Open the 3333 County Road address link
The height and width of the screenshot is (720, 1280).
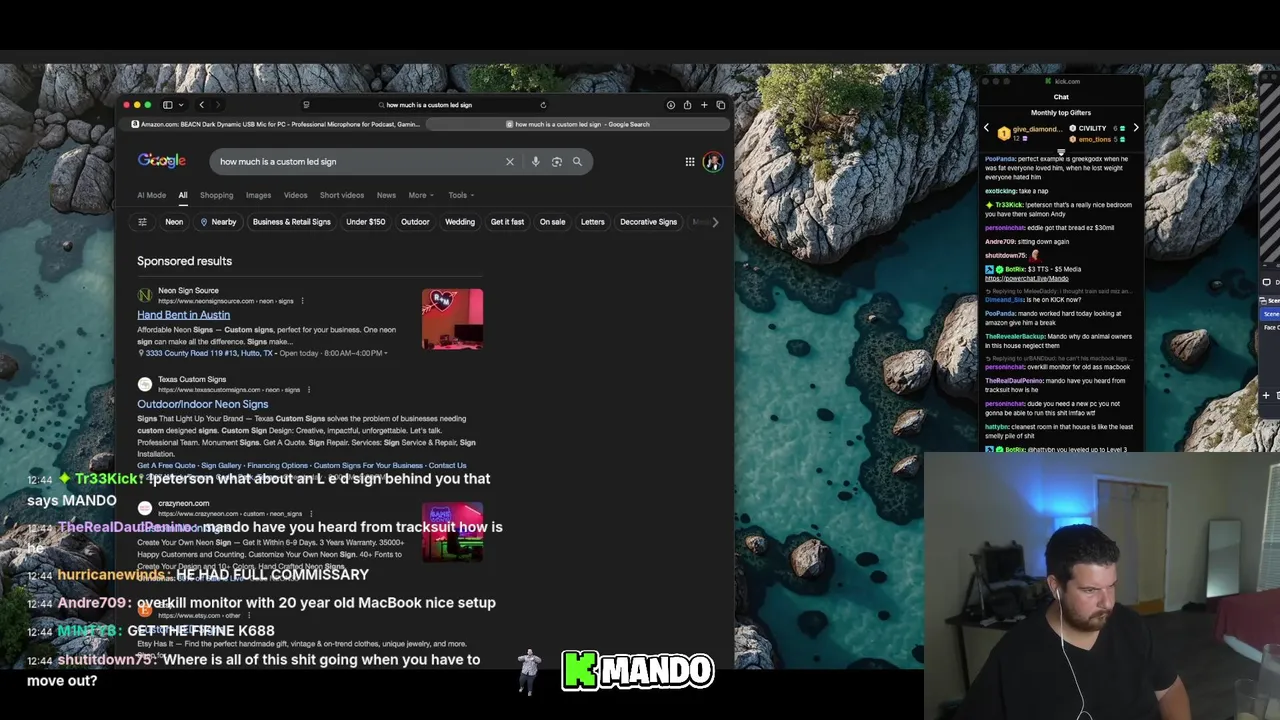pos(208,353)
